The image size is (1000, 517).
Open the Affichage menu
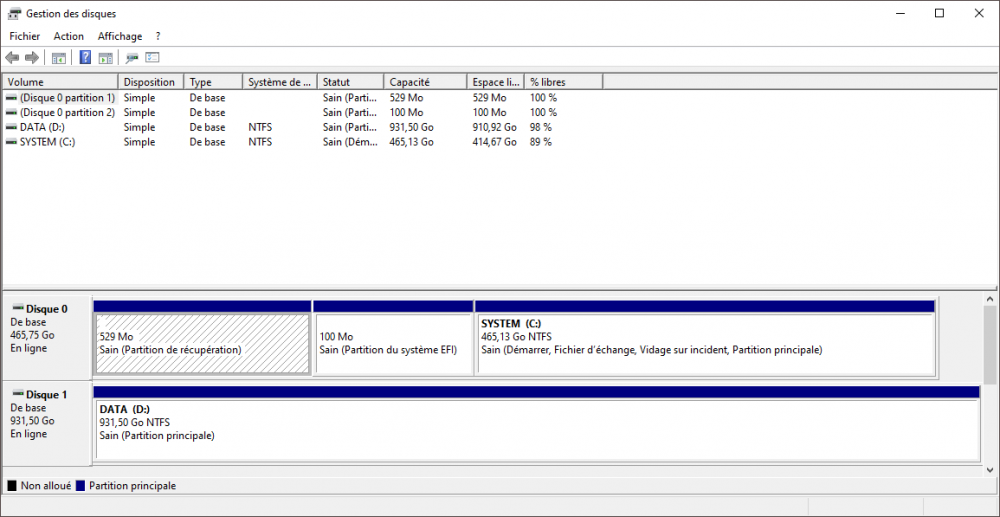tap(120, 36)
